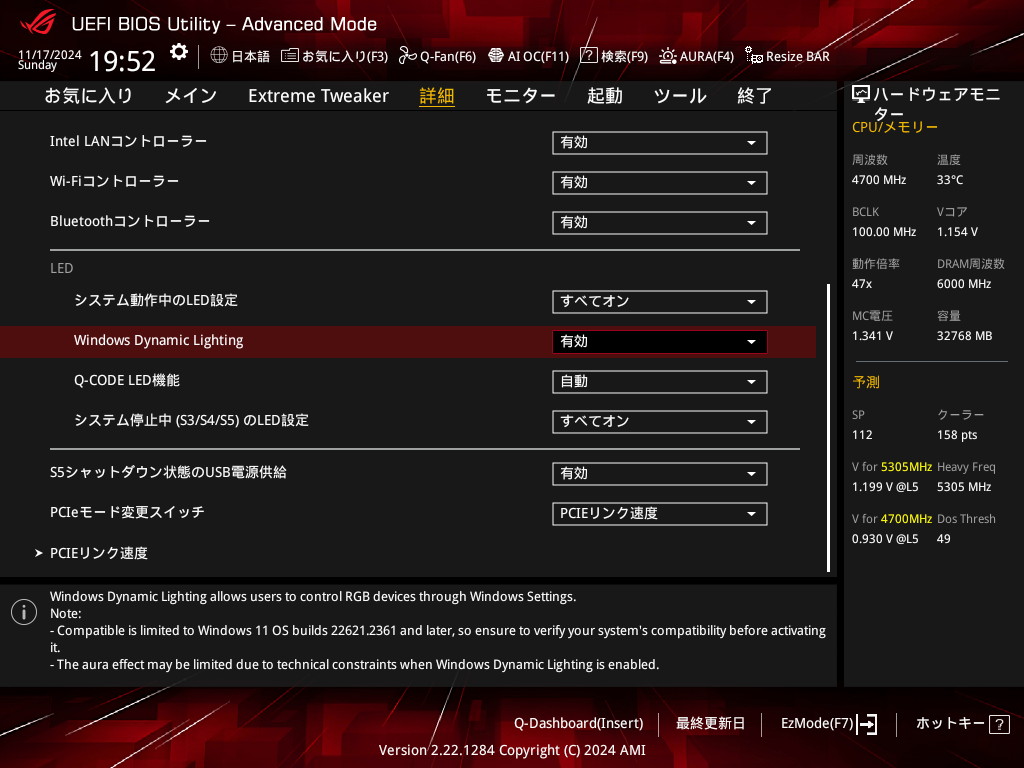Click the Dos Thresh value 49
The width and height of the screenshot is (1024, 768).
pyautogui.click(x=944, y=539)
